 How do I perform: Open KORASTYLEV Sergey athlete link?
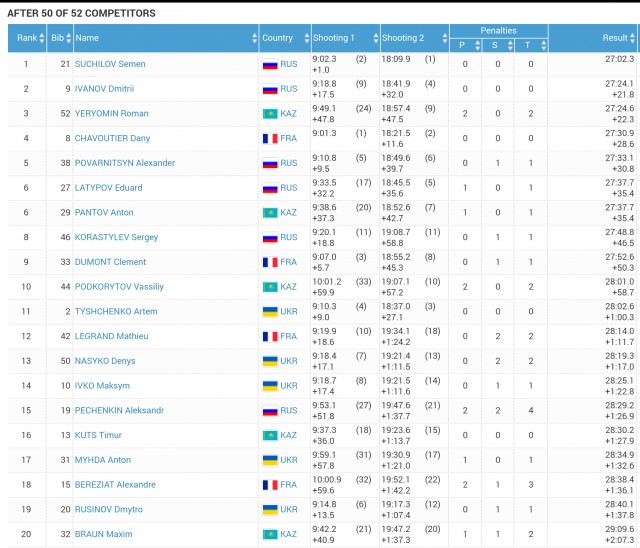tap(116, 237)
